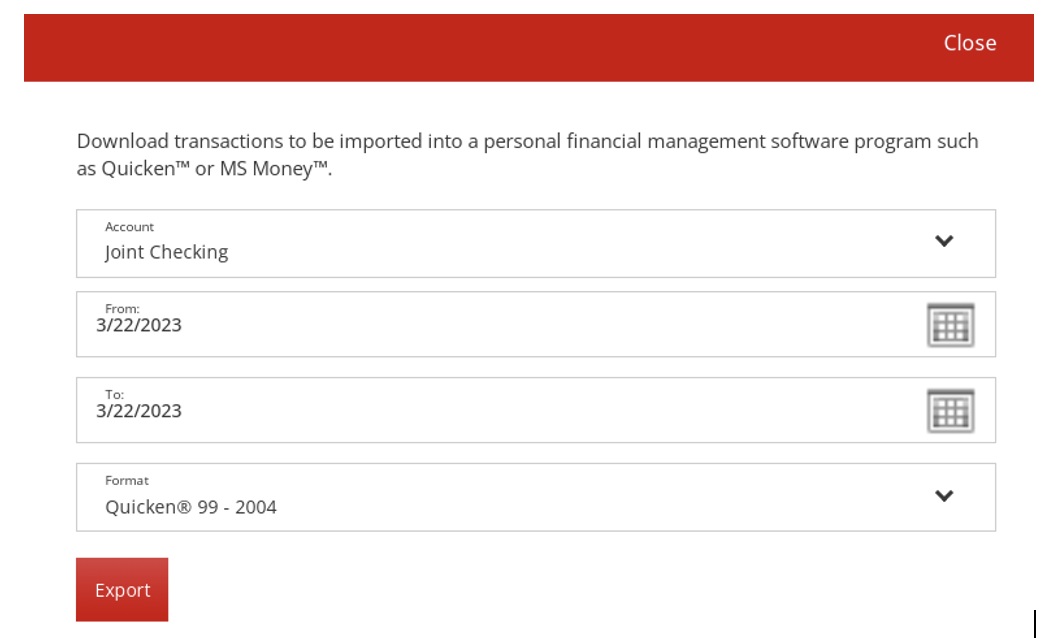Image resolution: width=1064 pixels, height=638 pixels.
Task: Click the small "Format" field label
Action: [127, 481]
